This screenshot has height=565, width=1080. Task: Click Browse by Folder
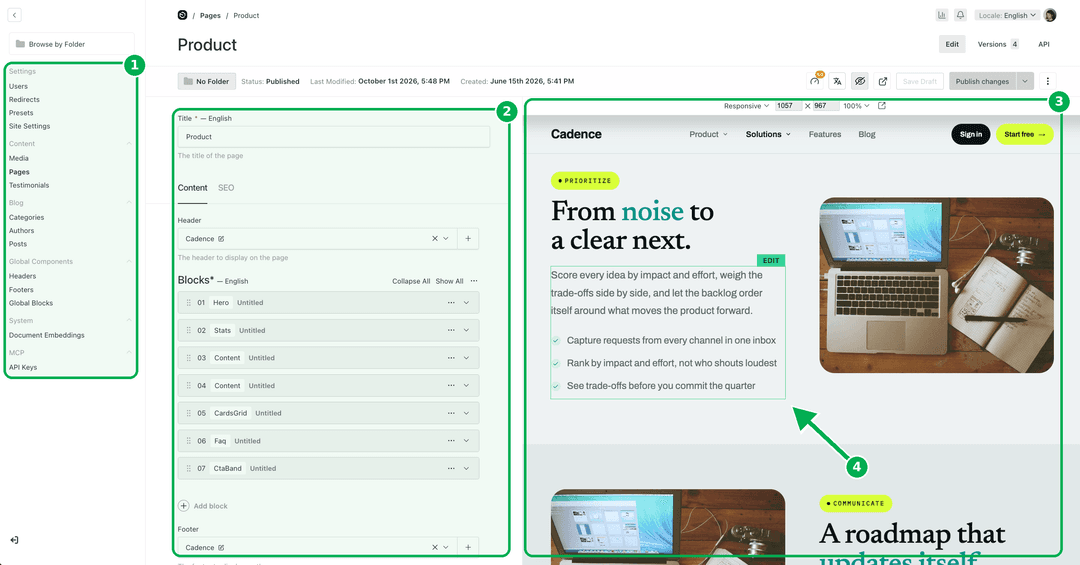(72, 44)
